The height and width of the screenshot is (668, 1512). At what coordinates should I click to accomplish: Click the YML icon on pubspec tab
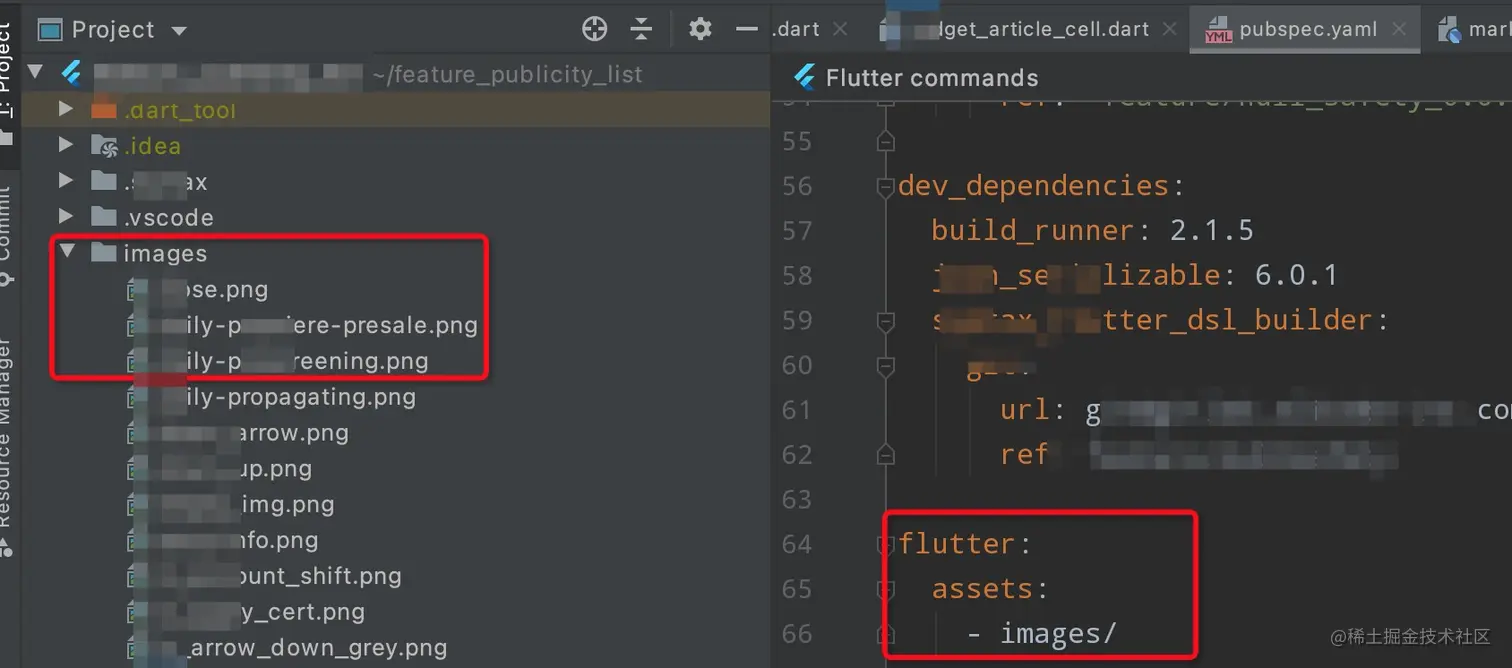click(1218, 30)
